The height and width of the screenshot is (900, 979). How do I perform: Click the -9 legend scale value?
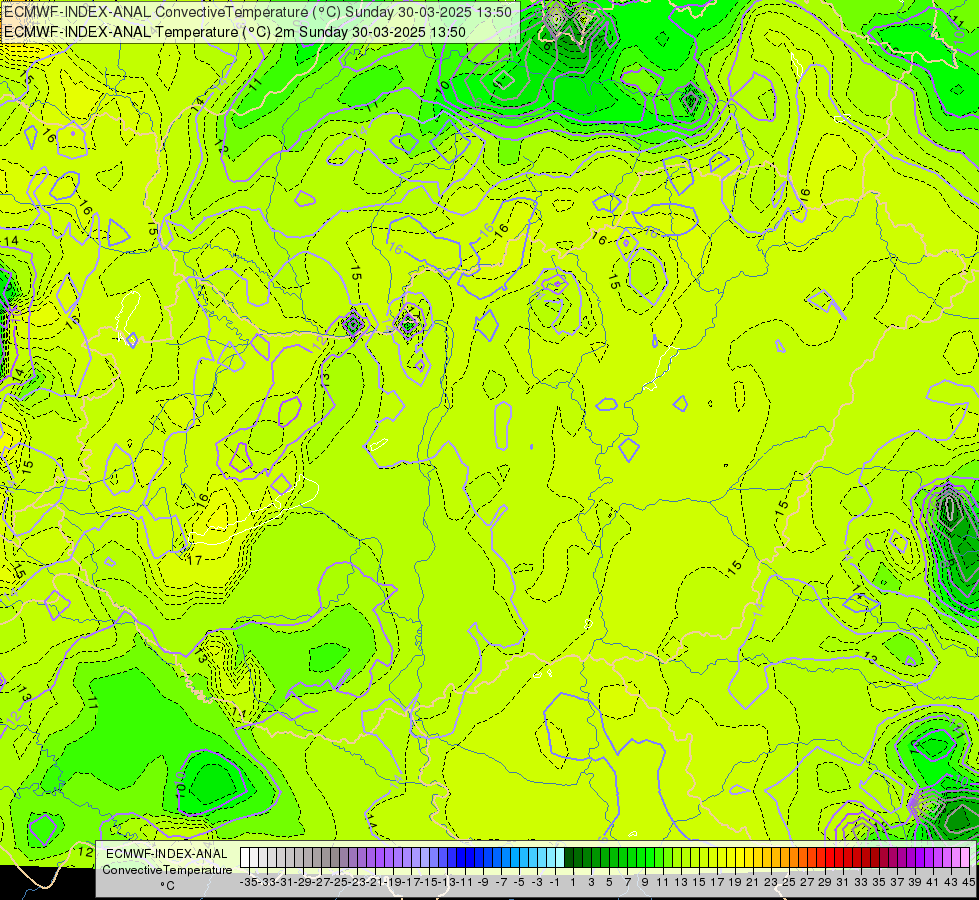pyautogui.click(x=483, y=883)
